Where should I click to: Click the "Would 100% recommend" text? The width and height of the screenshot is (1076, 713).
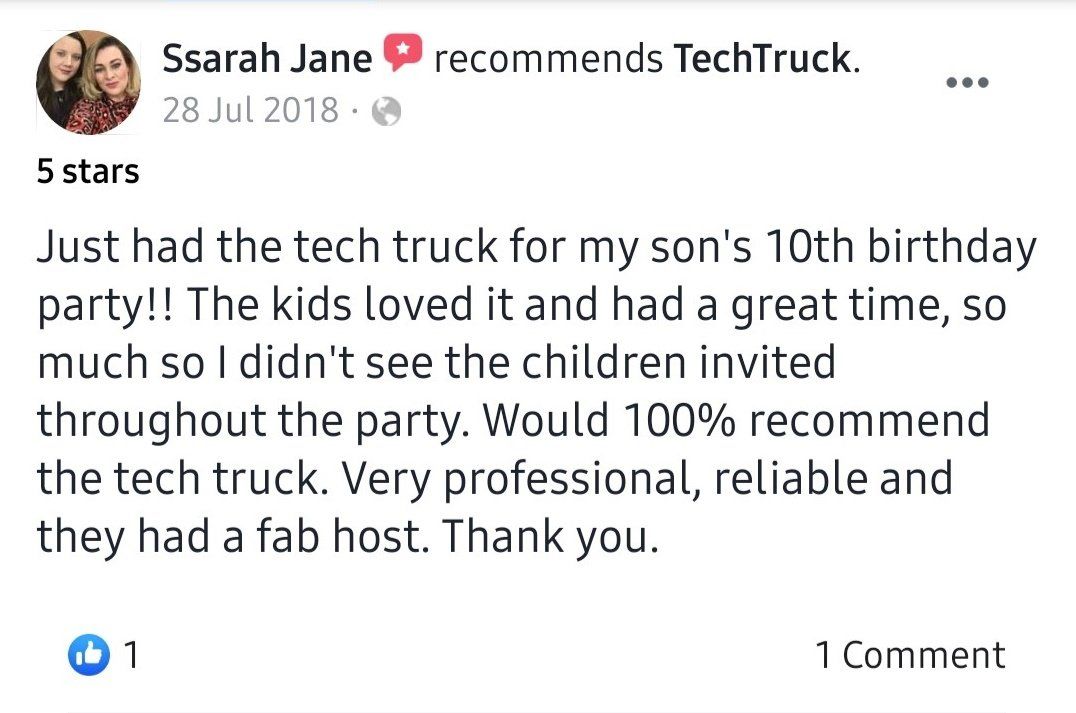736,420
